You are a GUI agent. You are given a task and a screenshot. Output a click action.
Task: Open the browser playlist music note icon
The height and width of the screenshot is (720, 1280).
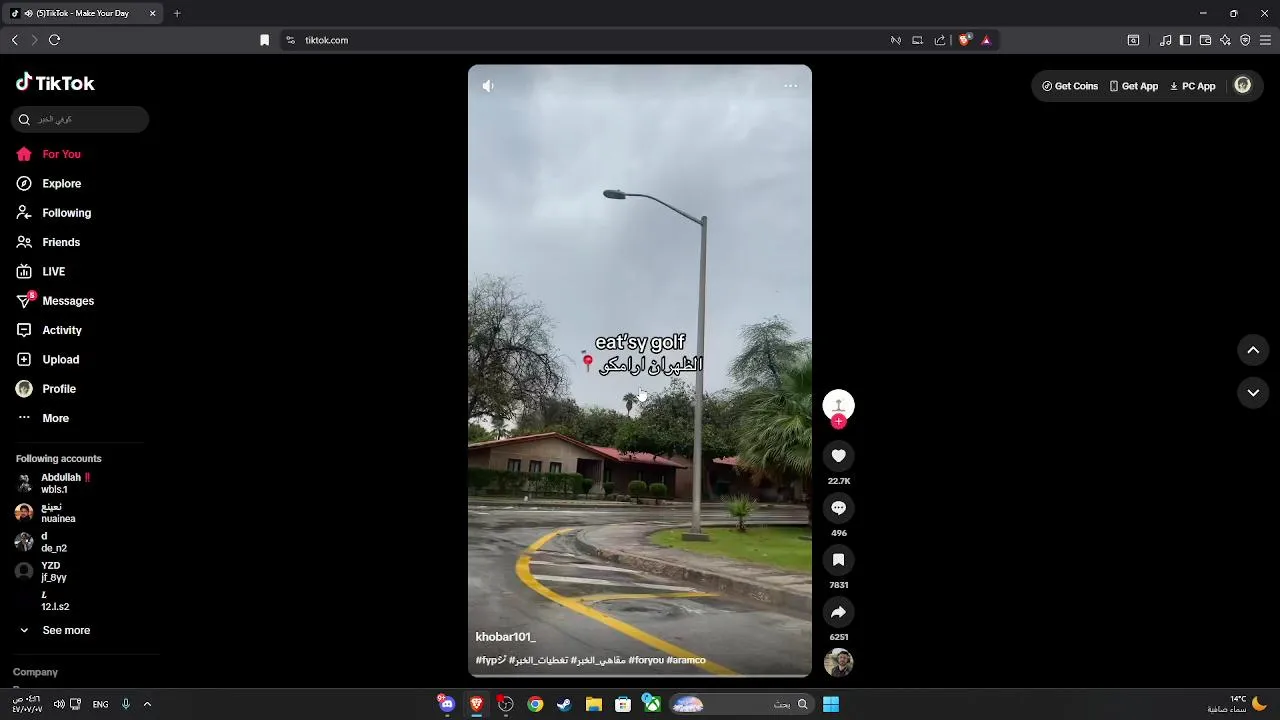coord(1165,40)
